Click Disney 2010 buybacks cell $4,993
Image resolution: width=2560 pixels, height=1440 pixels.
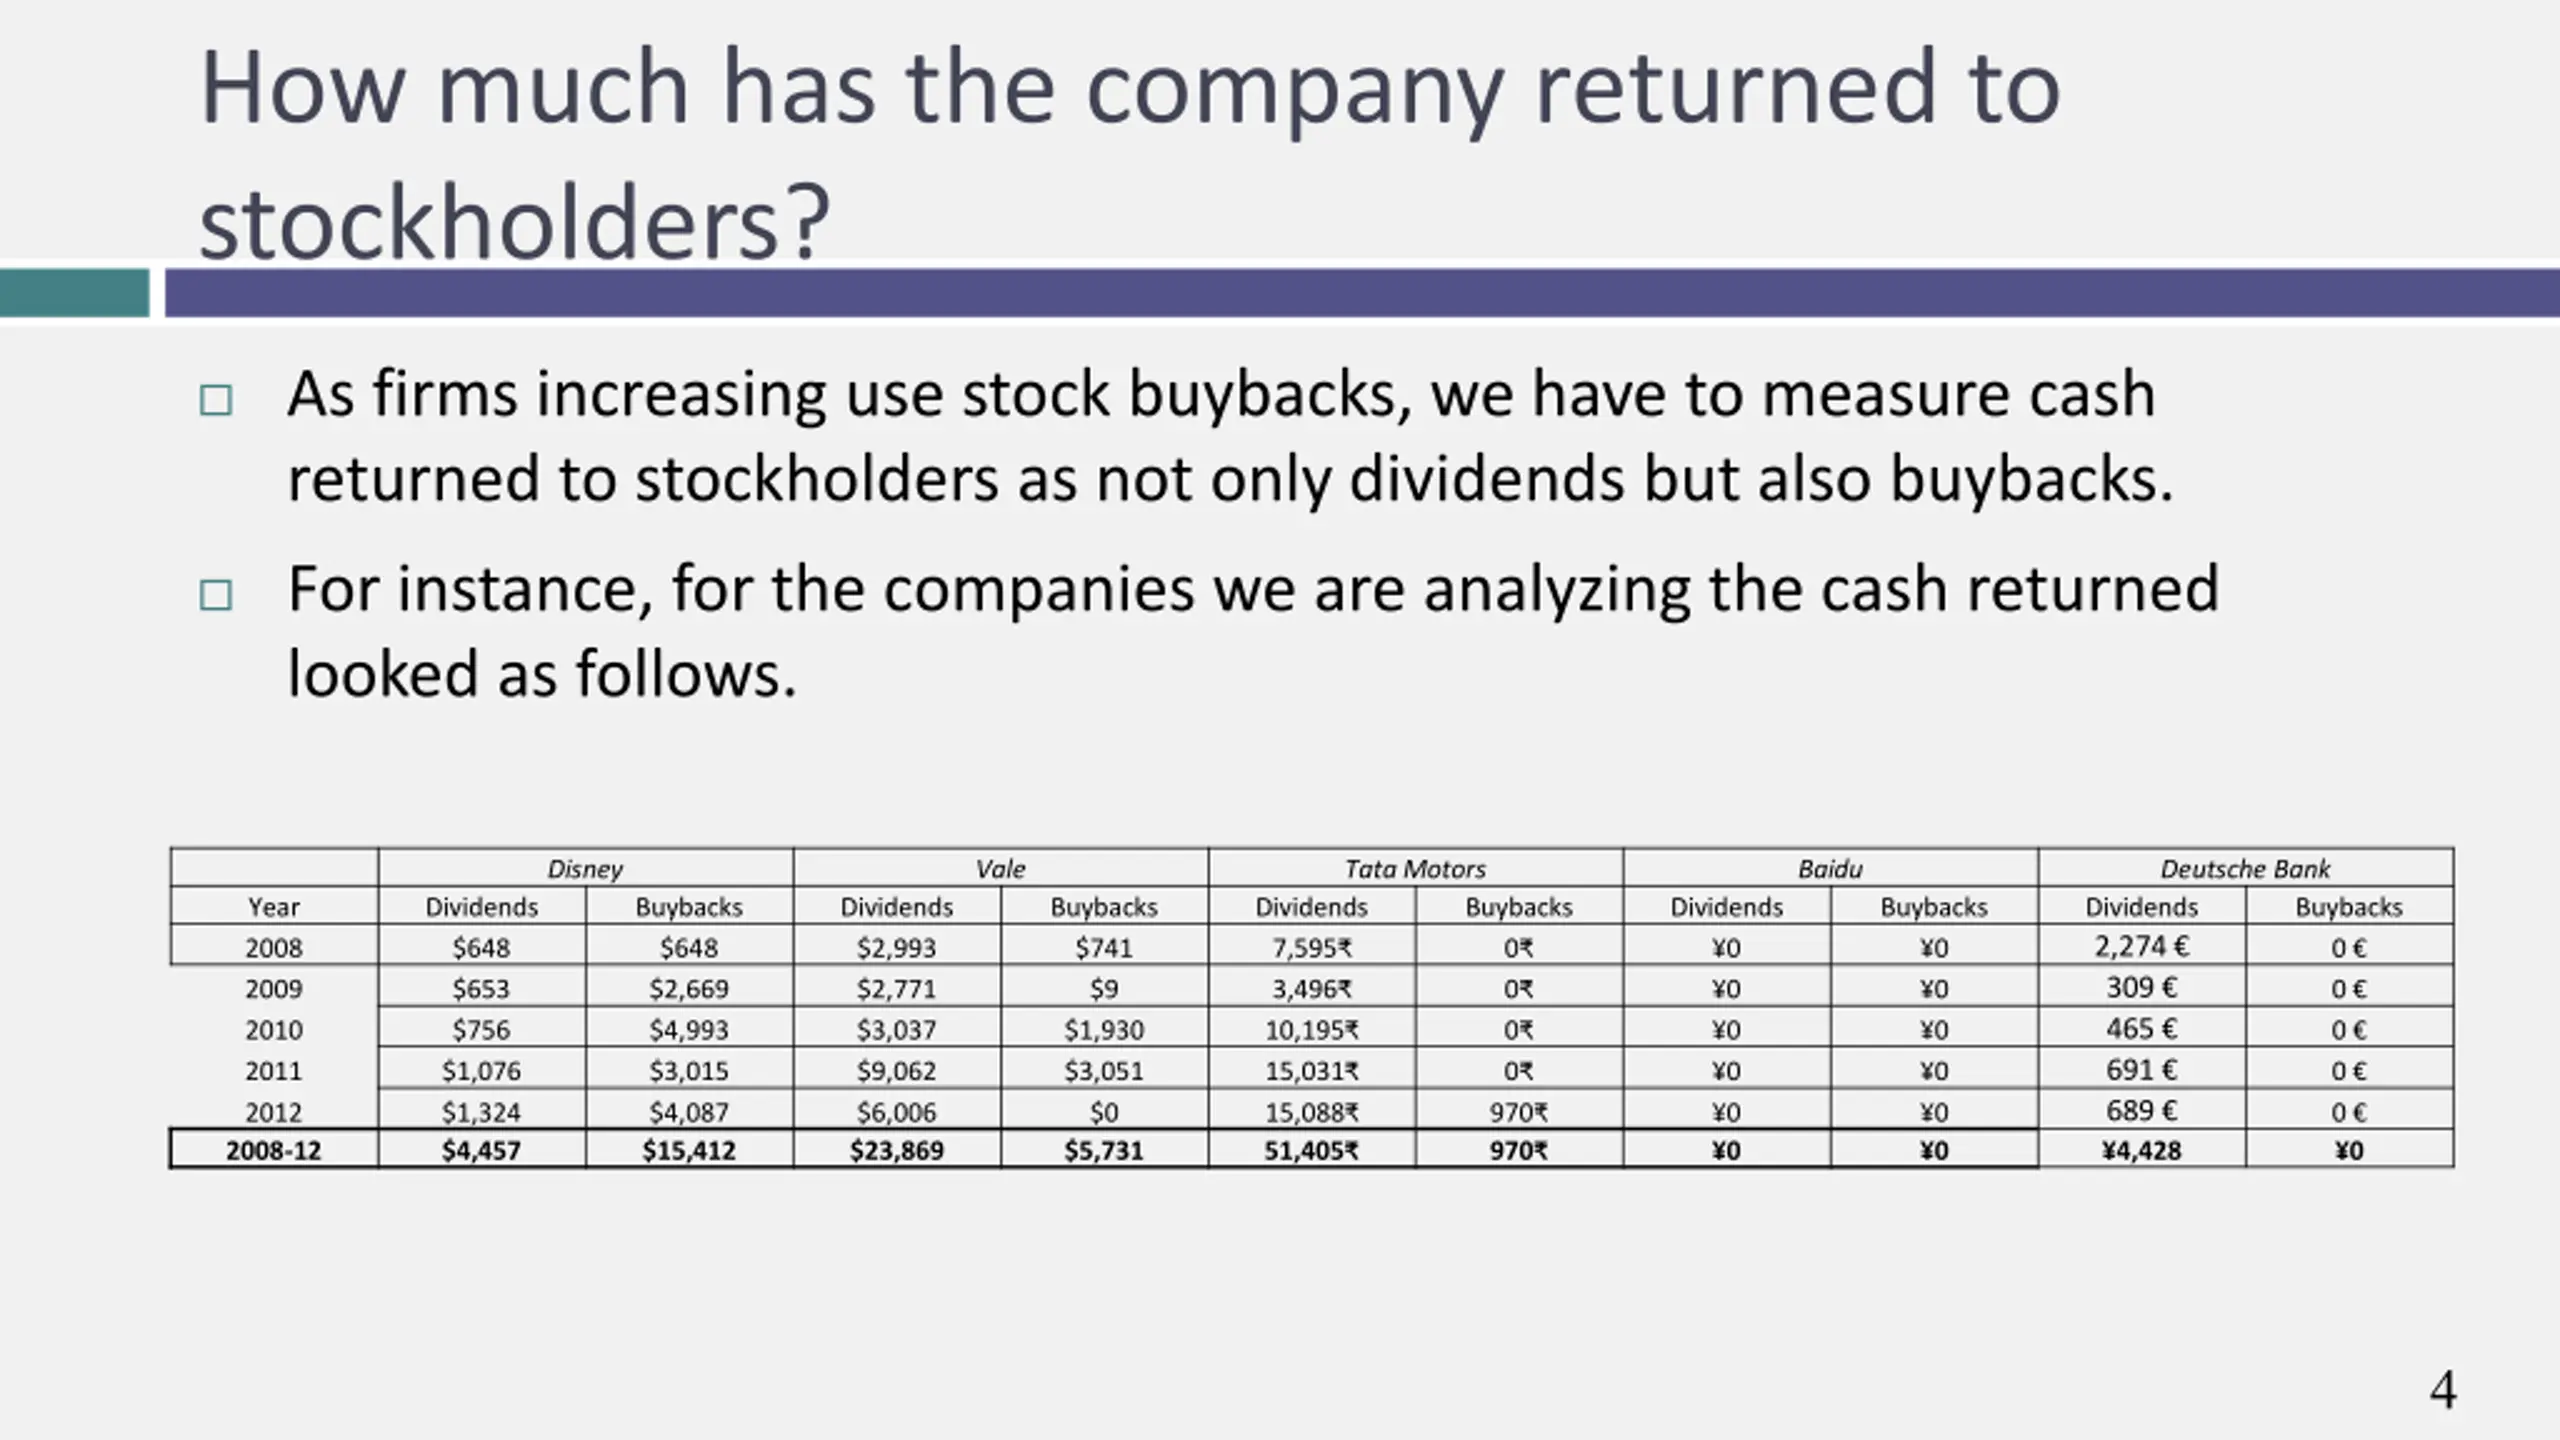pyautogui.click(x=689, y=1029)
